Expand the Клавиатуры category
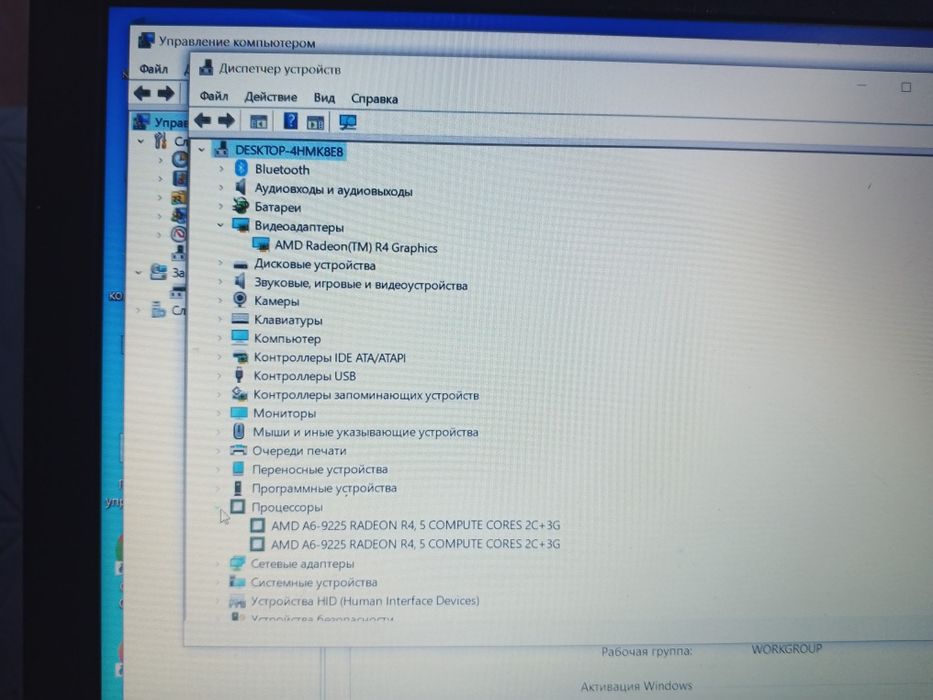The width and height of the screenshot is (933, 700). (220, 319)
